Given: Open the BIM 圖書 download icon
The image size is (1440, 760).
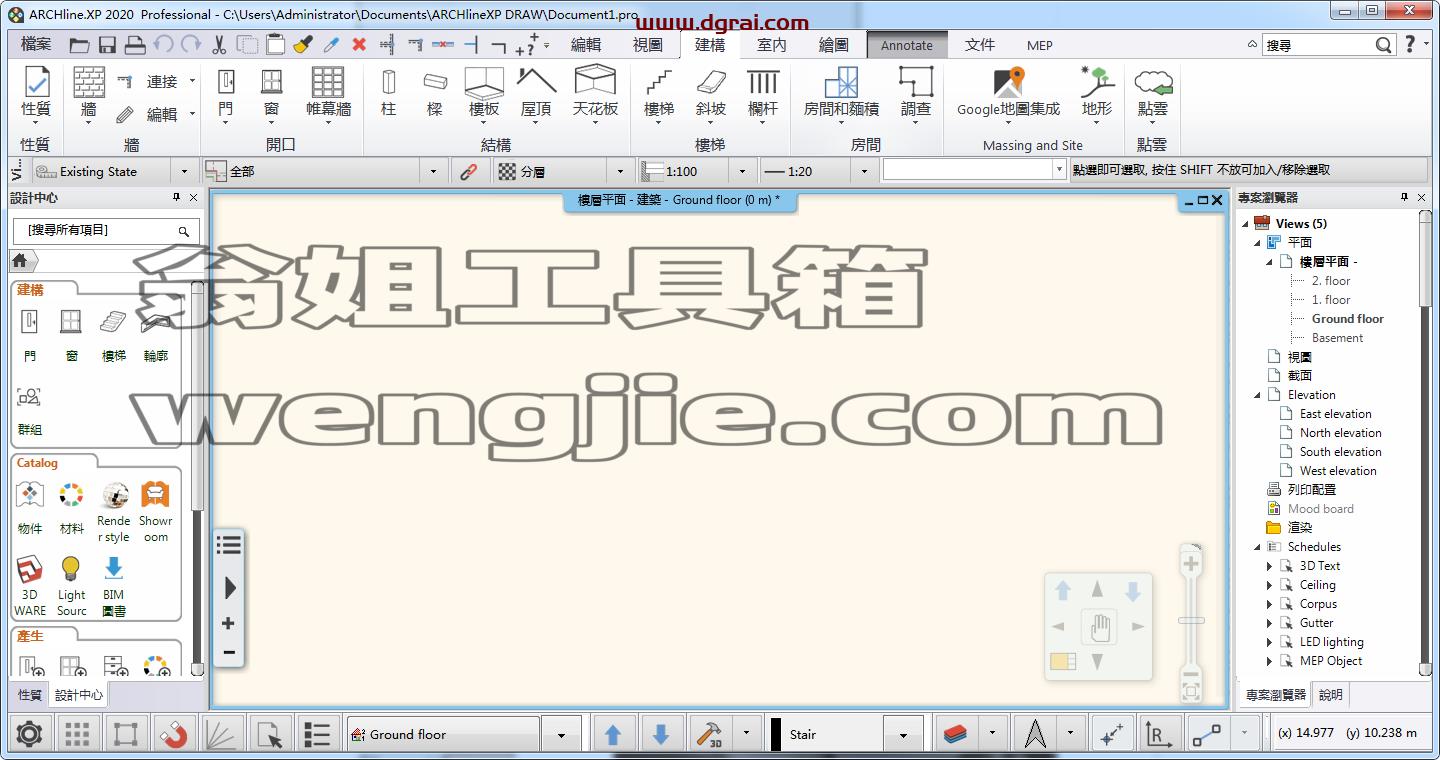Looking at the screenshot, I should click(x=114, y=587).
